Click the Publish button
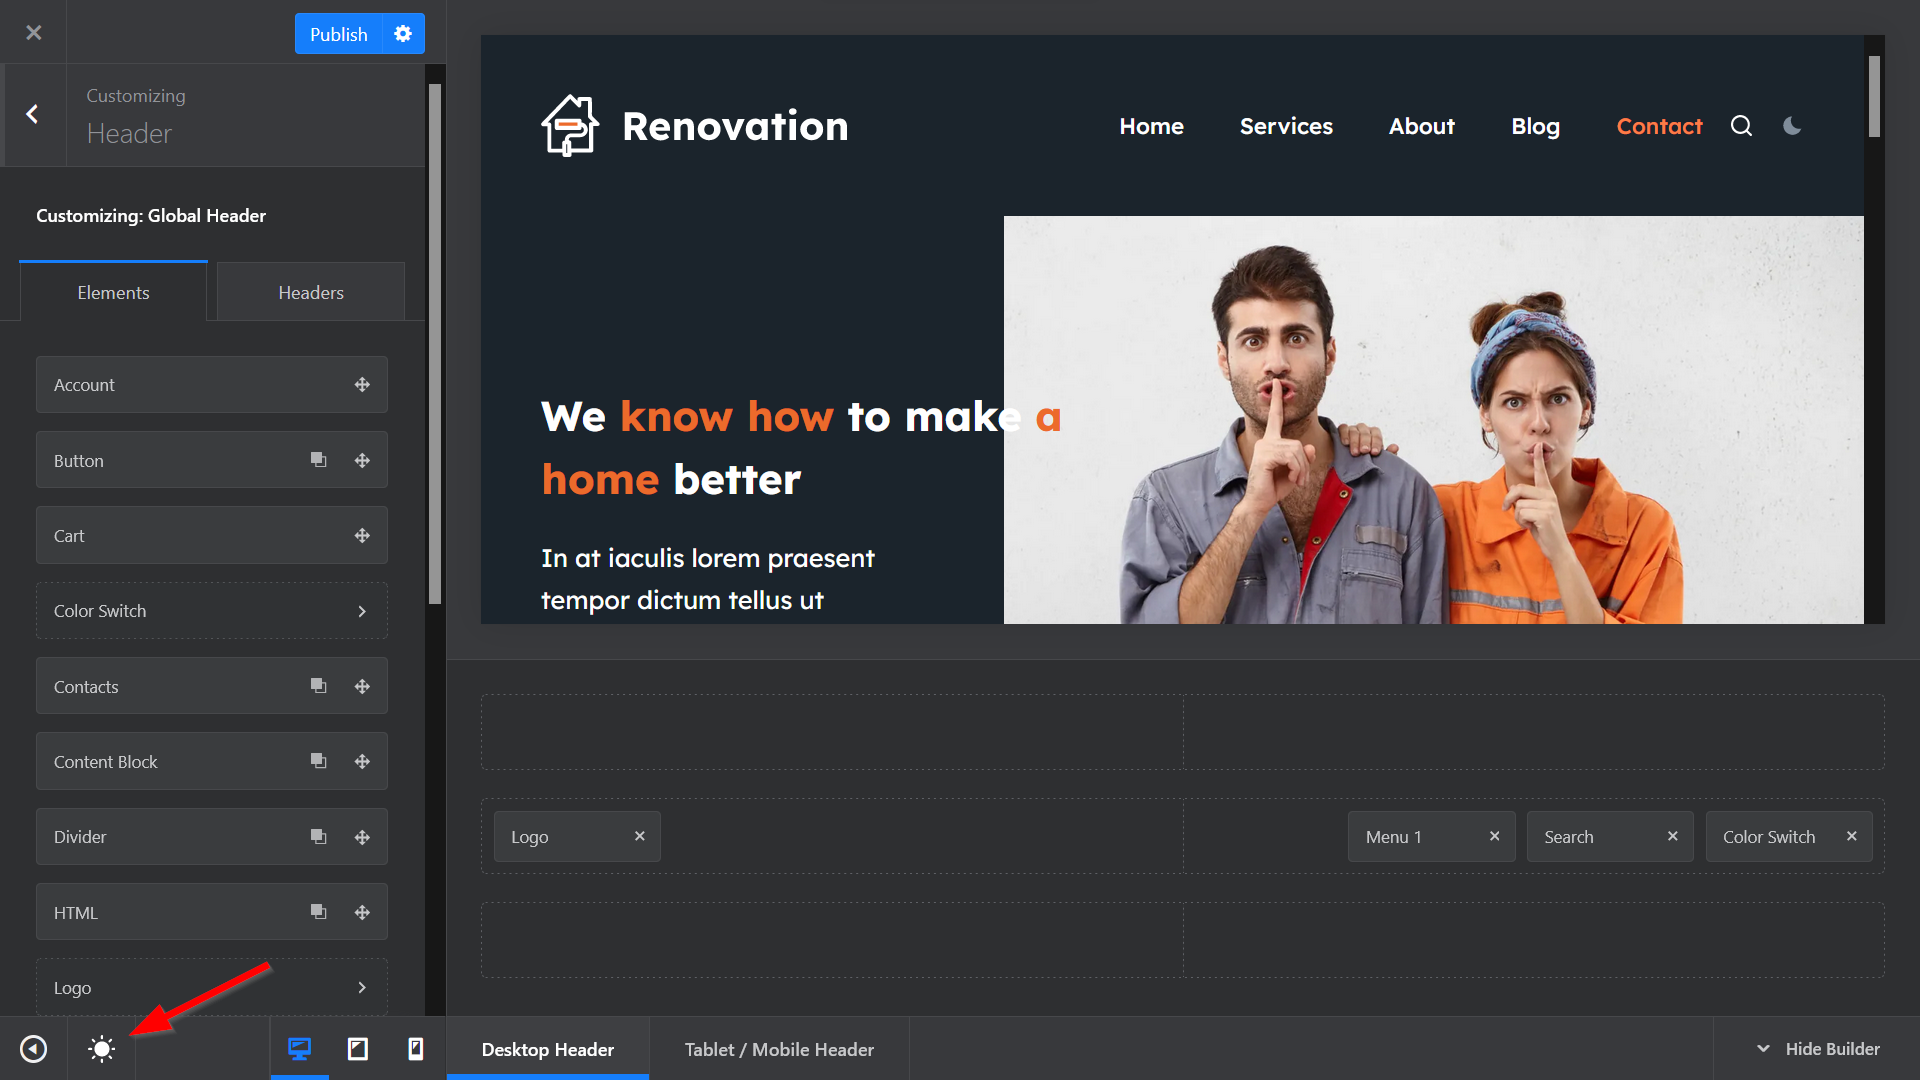 338,34
